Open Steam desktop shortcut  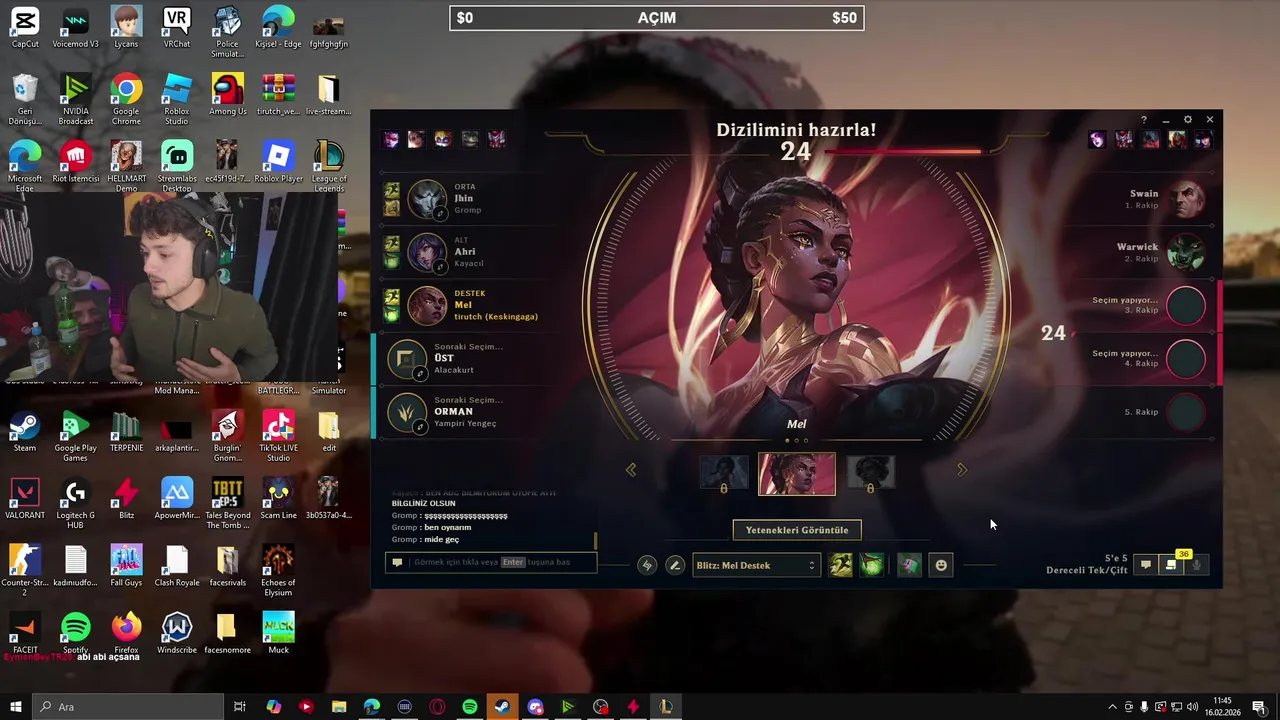(x=25, y=432)
